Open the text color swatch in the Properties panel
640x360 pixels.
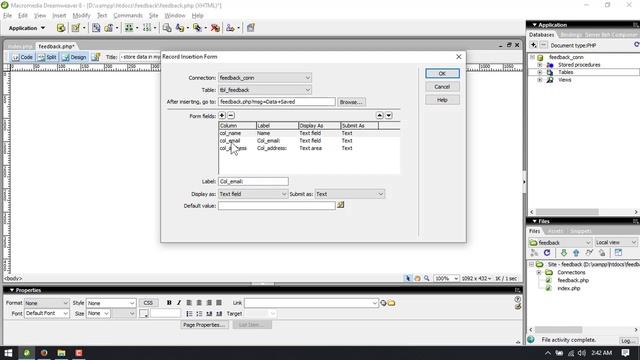pyautogui.click(x=144, y=313)
